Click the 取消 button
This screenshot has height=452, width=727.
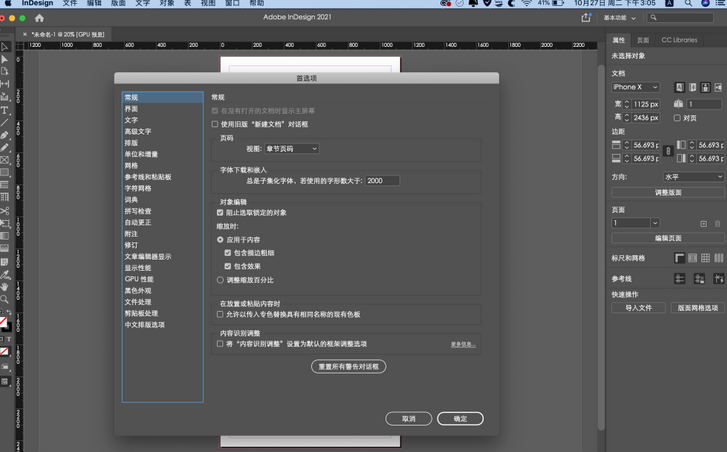[x=408, y=419]
